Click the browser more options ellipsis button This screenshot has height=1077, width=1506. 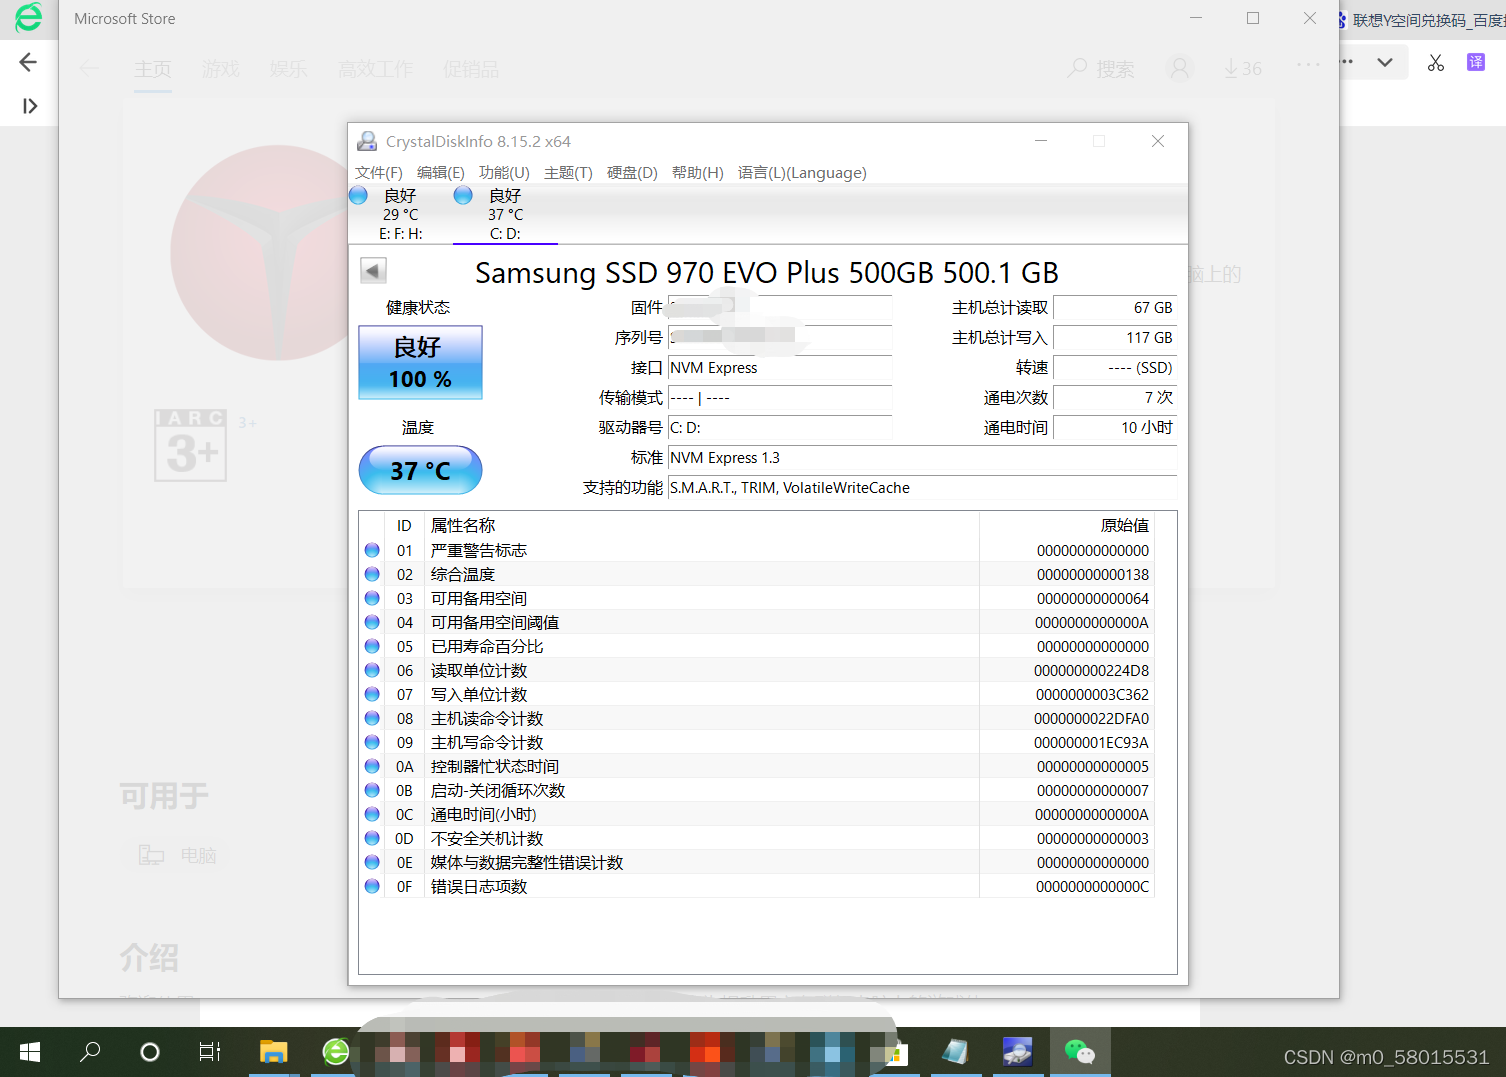pos(1347,62)
